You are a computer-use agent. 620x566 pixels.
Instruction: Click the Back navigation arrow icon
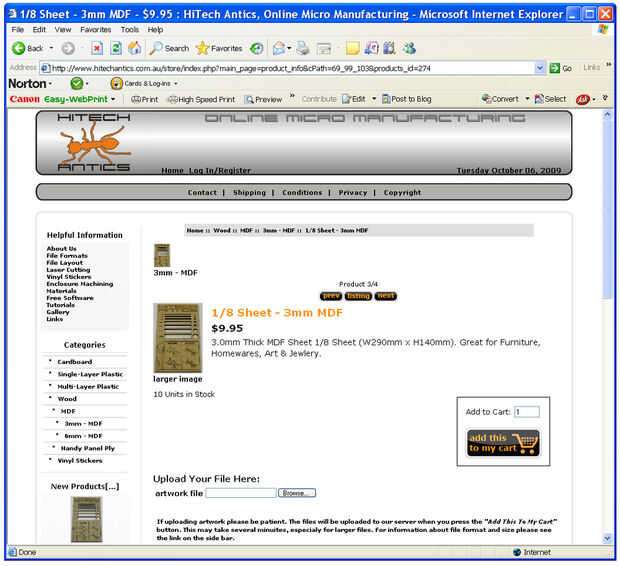click(18, 48)
